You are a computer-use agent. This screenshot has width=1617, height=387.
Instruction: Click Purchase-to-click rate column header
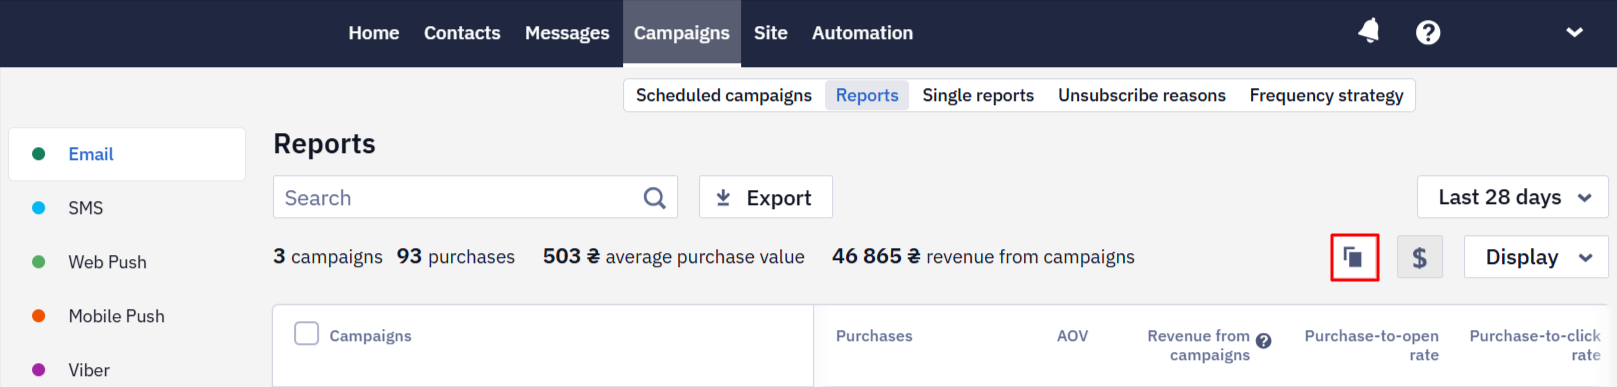[1535, 345]
